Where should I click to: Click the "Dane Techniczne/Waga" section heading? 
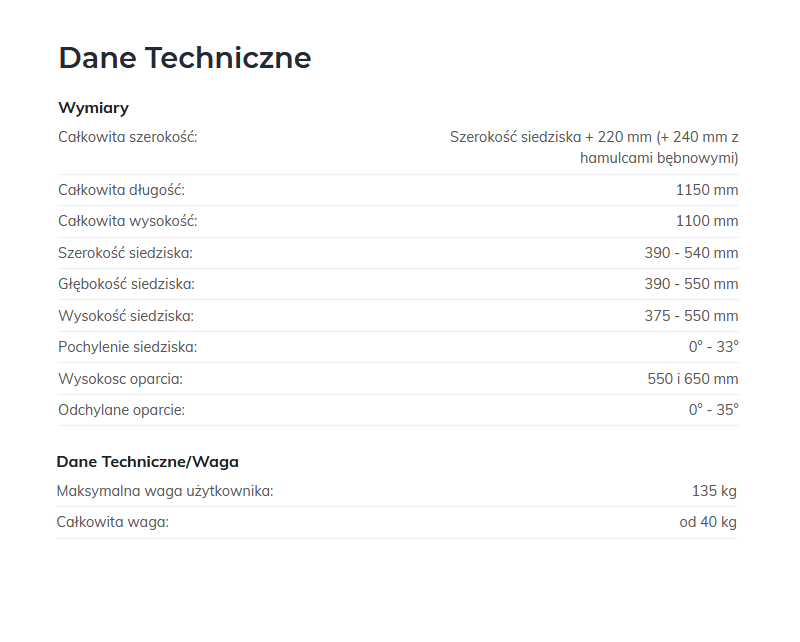[x=147, y=462]
